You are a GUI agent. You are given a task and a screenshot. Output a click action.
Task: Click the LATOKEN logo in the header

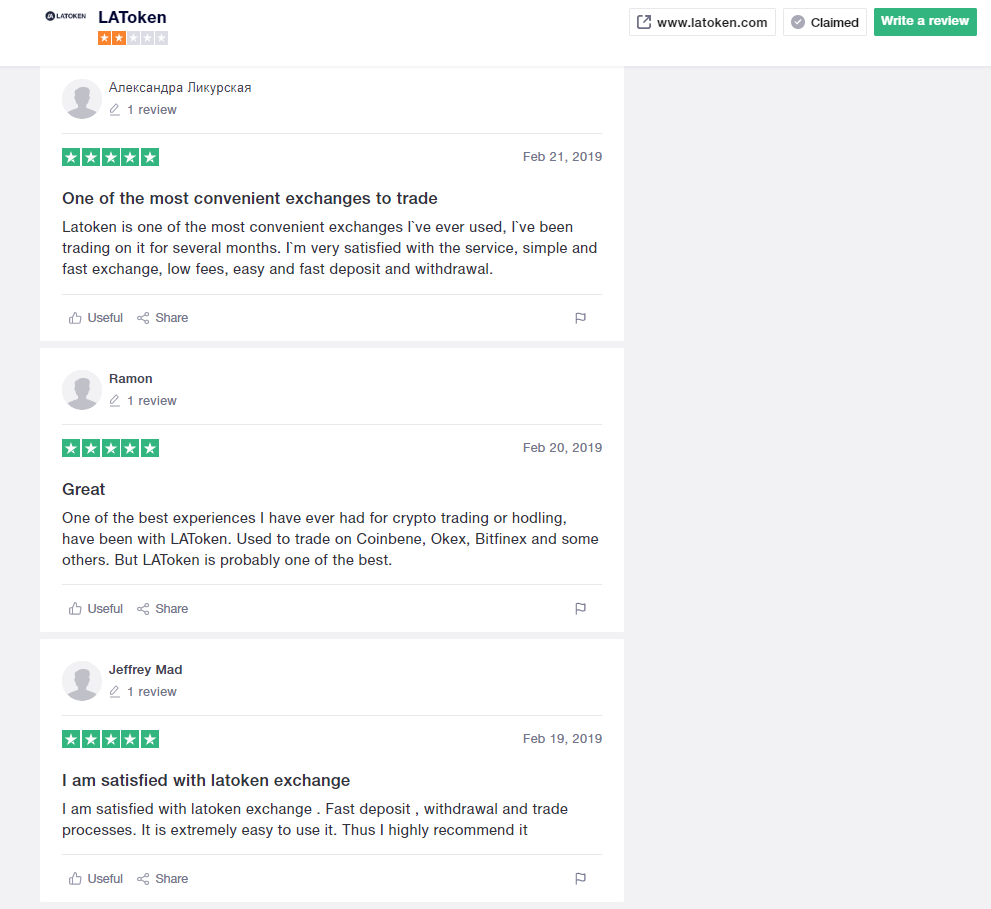[66, 16]
